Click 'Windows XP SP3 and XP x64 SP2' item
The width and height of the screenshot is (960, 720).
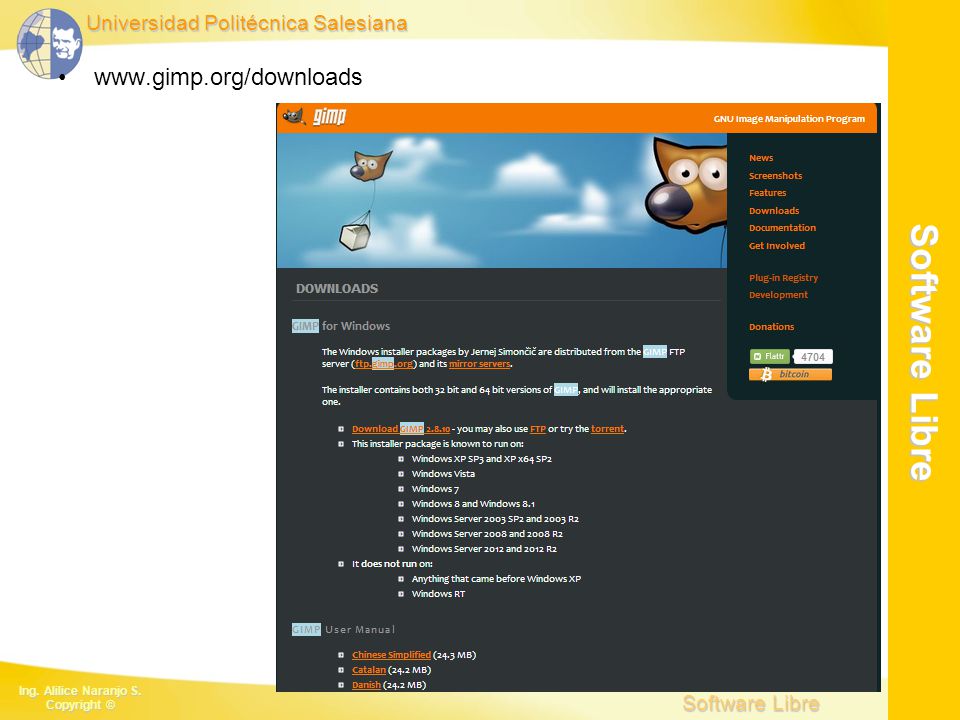481,459
